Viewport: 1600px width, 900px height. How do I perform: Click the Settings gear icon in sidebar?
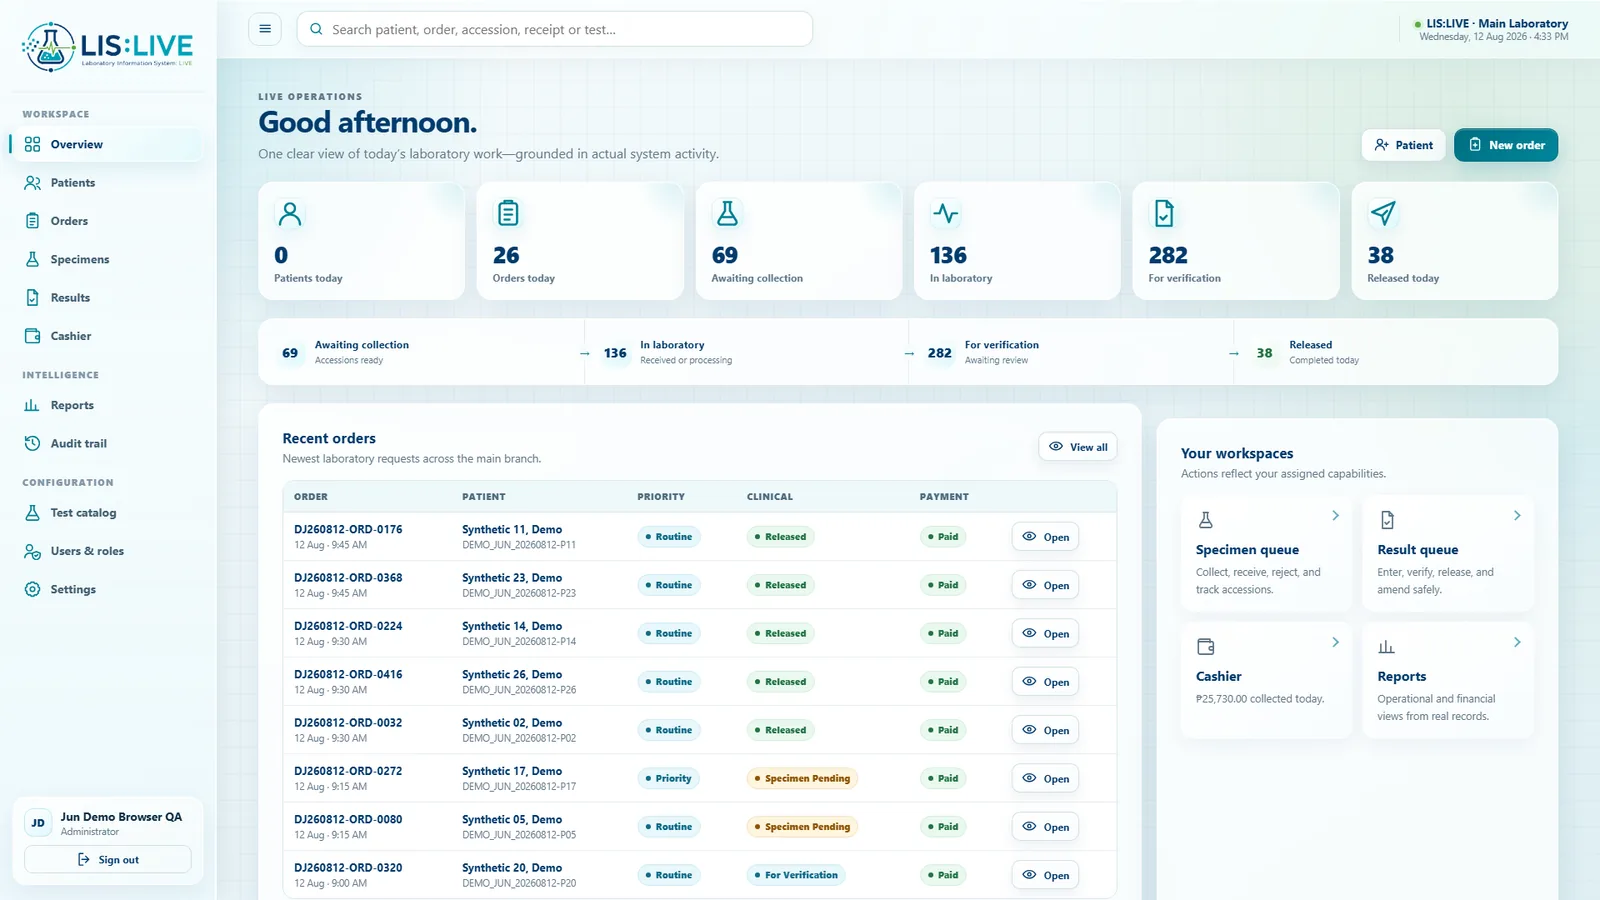pos(32,589)
